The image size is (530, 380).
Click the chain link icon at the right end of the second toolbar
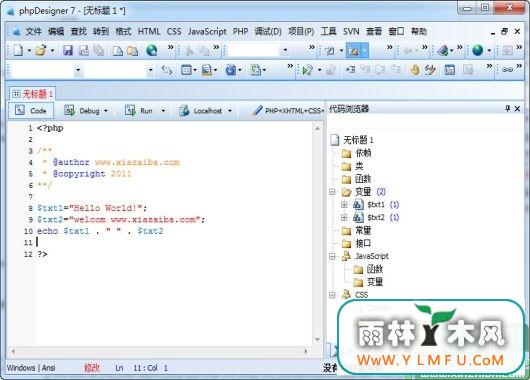pyautogui.click(x=507, y=70)
